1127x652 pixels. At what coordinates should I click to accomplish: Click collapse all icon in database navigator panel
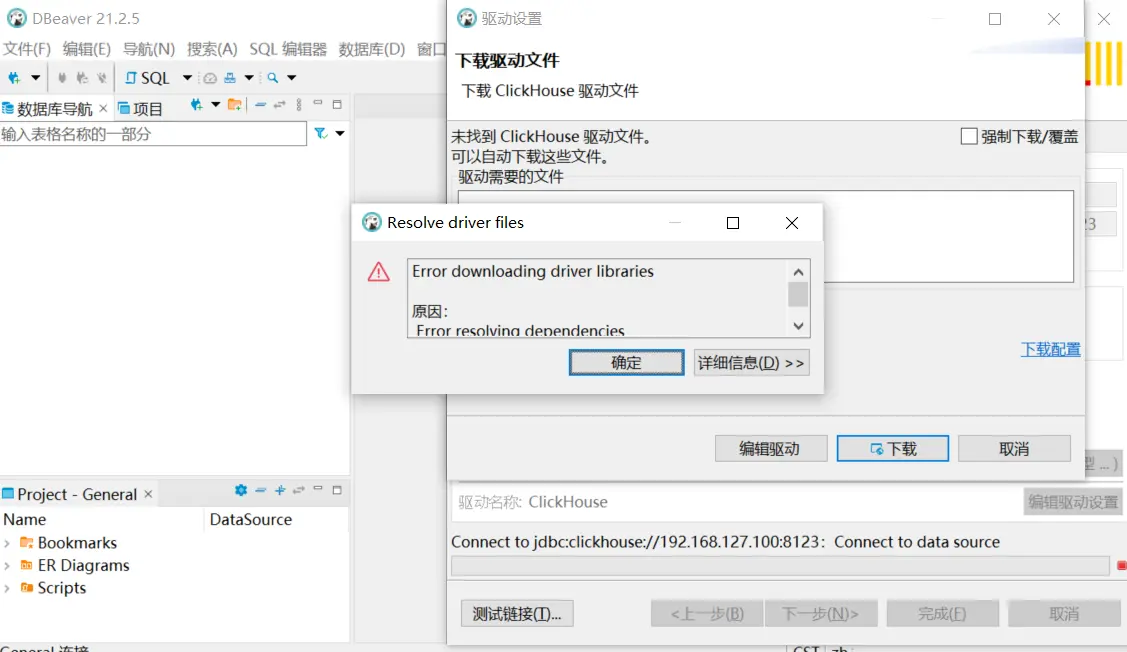(x=261, y=105)
